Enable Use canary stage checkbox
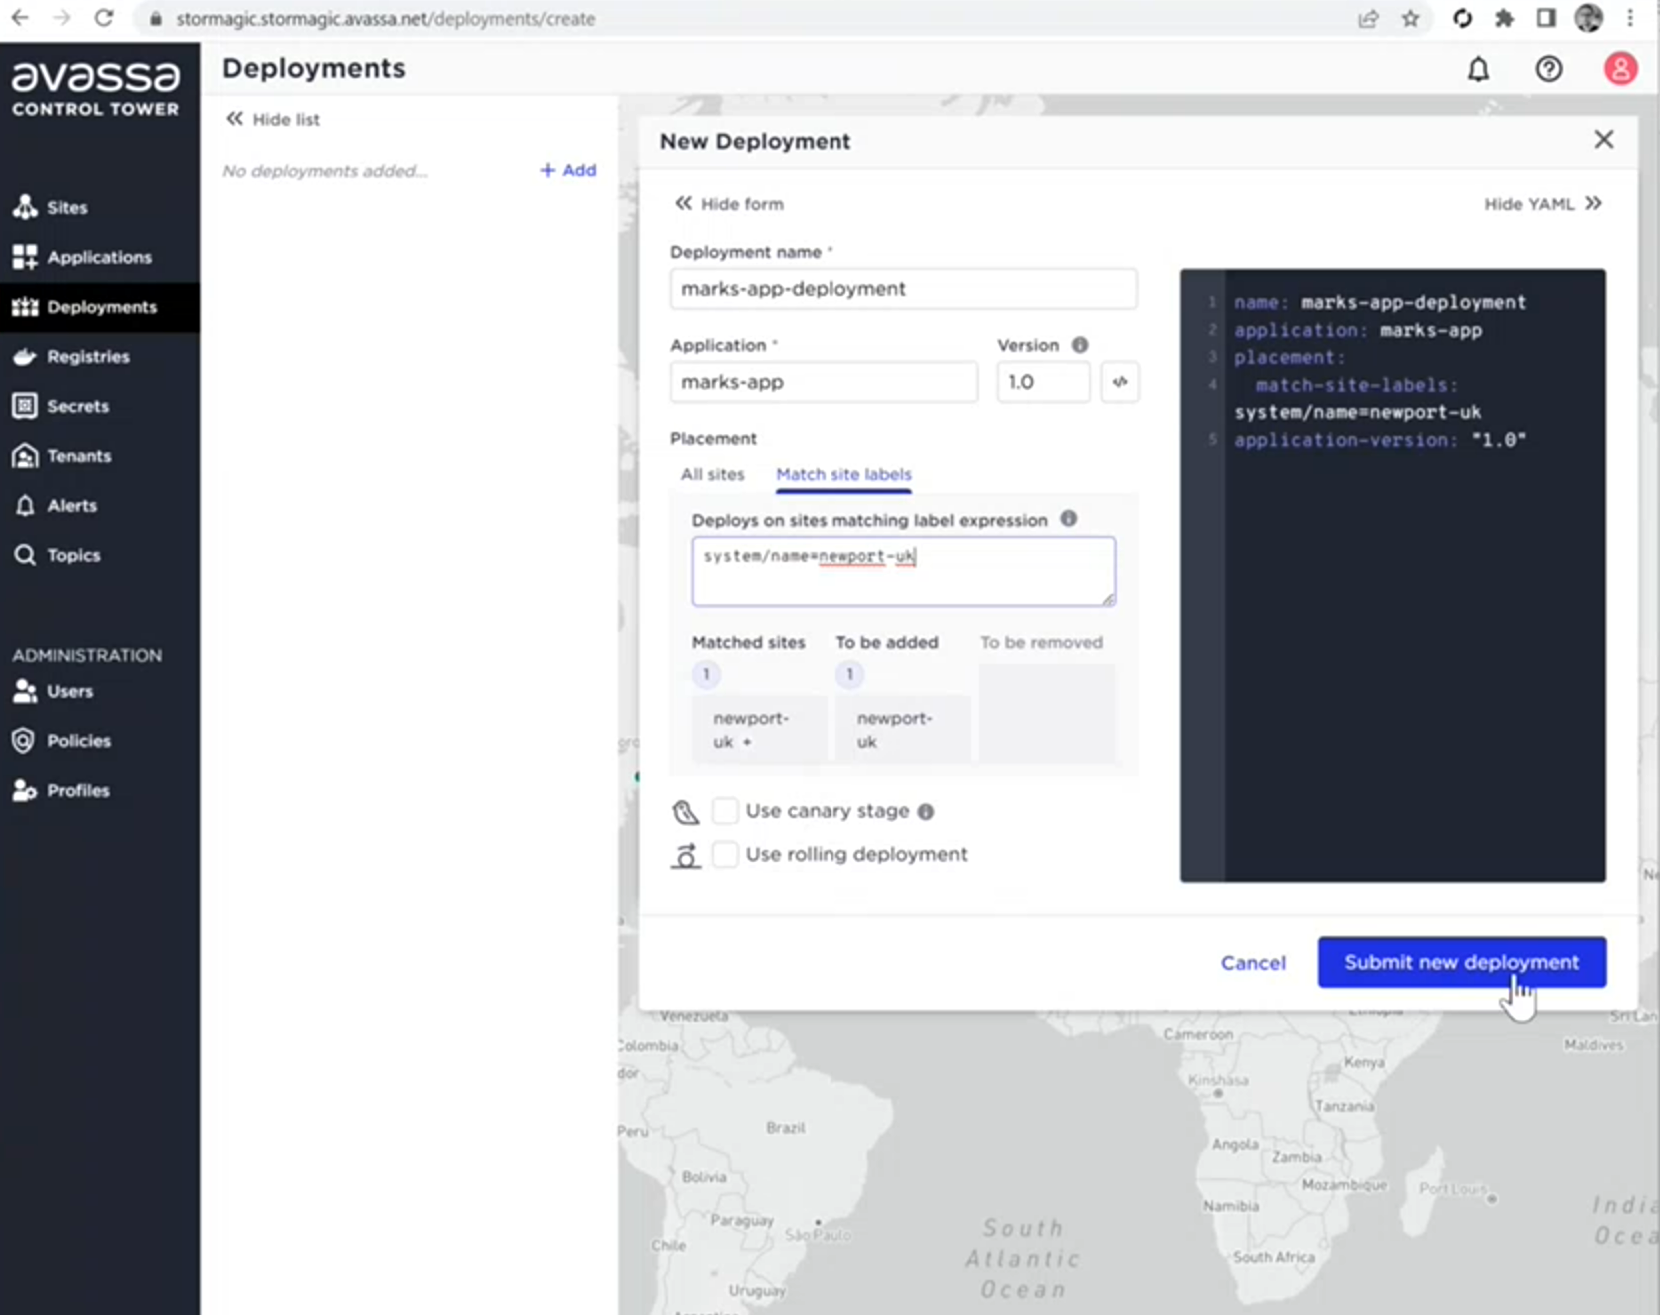 point(725,811)
